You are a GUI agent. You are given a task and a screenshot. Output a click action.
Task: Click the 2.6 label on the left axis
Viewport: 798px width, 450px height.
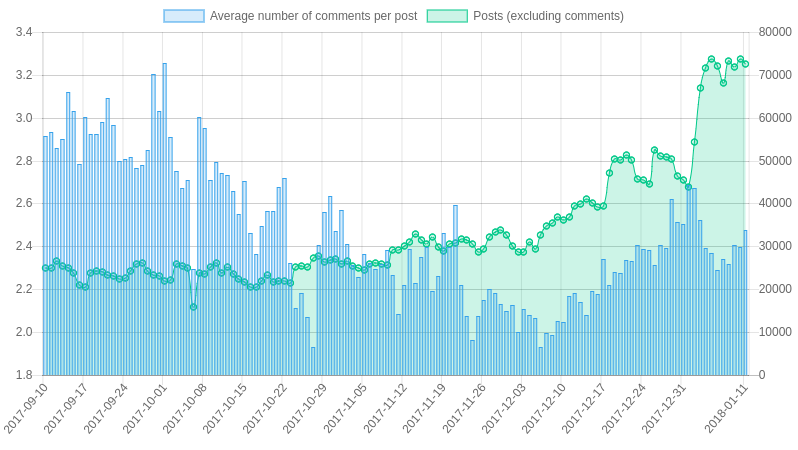(24, 203)
